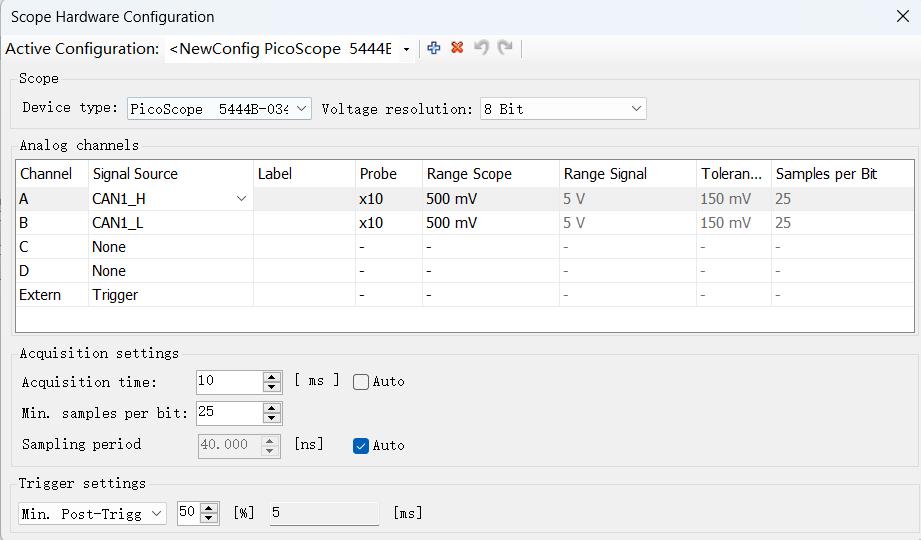
Task: Click the undo arrow icon
Action: click(481, 48)
